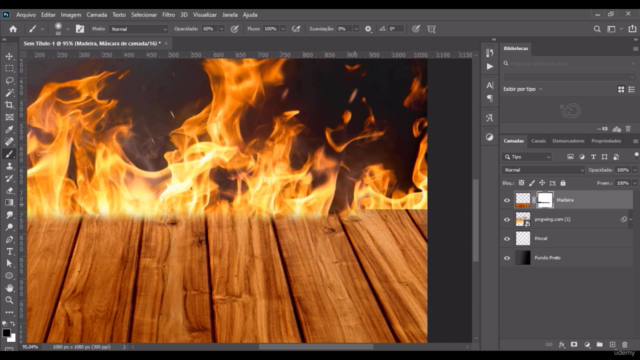Select the Rectangular Marquee tool
Screen dimensions: 640x360
9,69
